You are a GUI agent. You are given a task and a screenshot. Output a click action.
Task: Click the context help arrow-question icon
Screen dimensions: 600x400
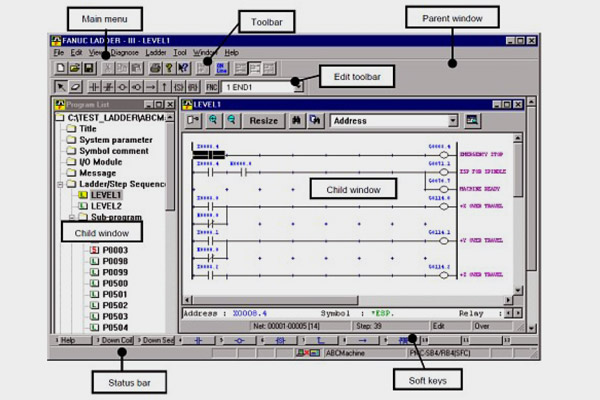183,68
